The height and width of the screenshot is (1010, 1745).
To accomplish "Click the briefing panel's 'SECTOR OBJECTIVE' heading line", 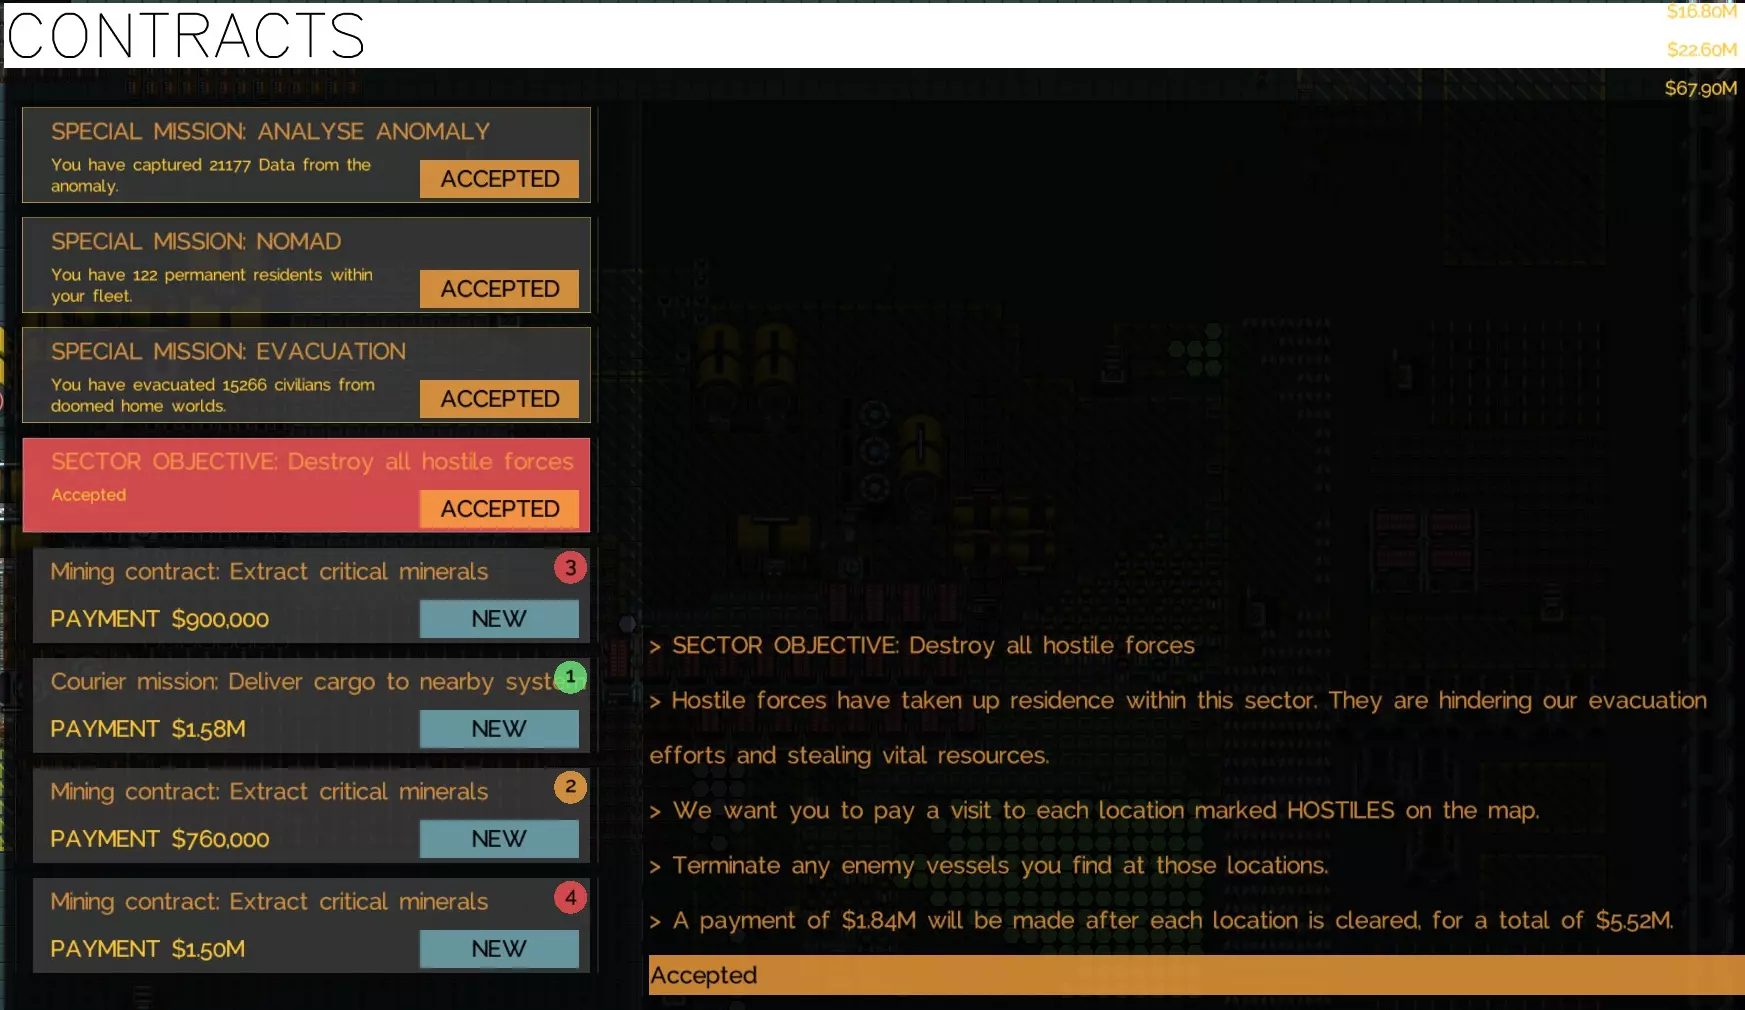I will [922, 646].
